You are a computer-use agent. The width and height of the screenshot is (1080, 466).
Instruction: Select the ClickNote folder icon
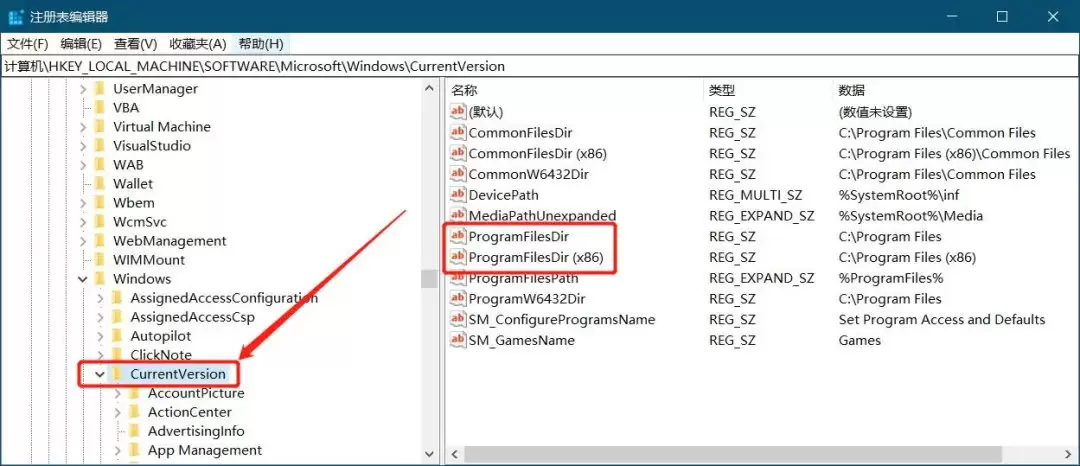[117, 355]
